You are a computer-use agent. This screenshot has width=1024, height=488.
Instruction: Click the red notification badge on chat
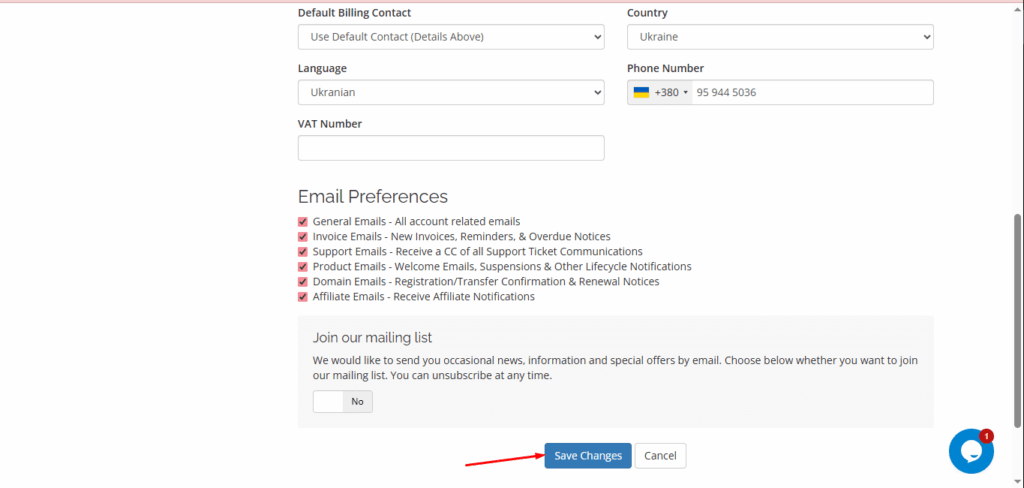pos(986,436)
